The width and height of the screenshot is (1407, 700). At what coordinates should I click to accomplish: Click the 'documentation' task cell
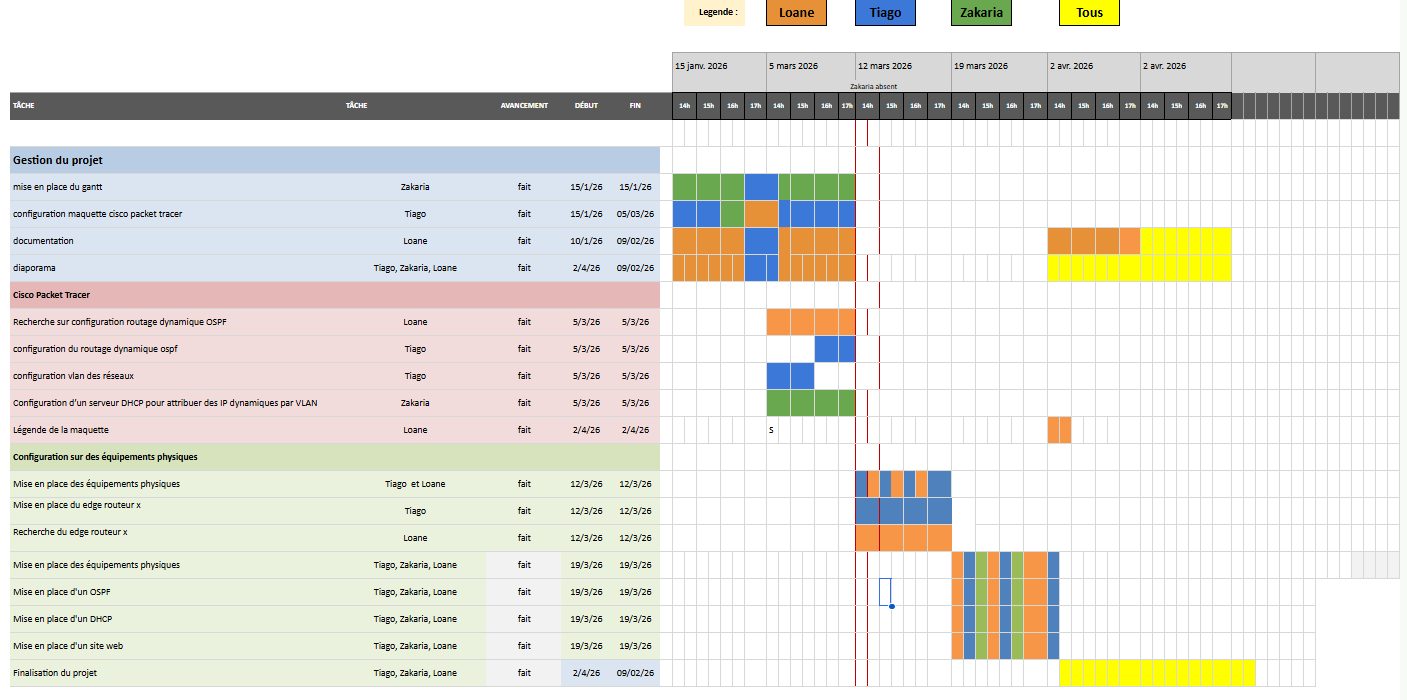(x=43, y=241)
